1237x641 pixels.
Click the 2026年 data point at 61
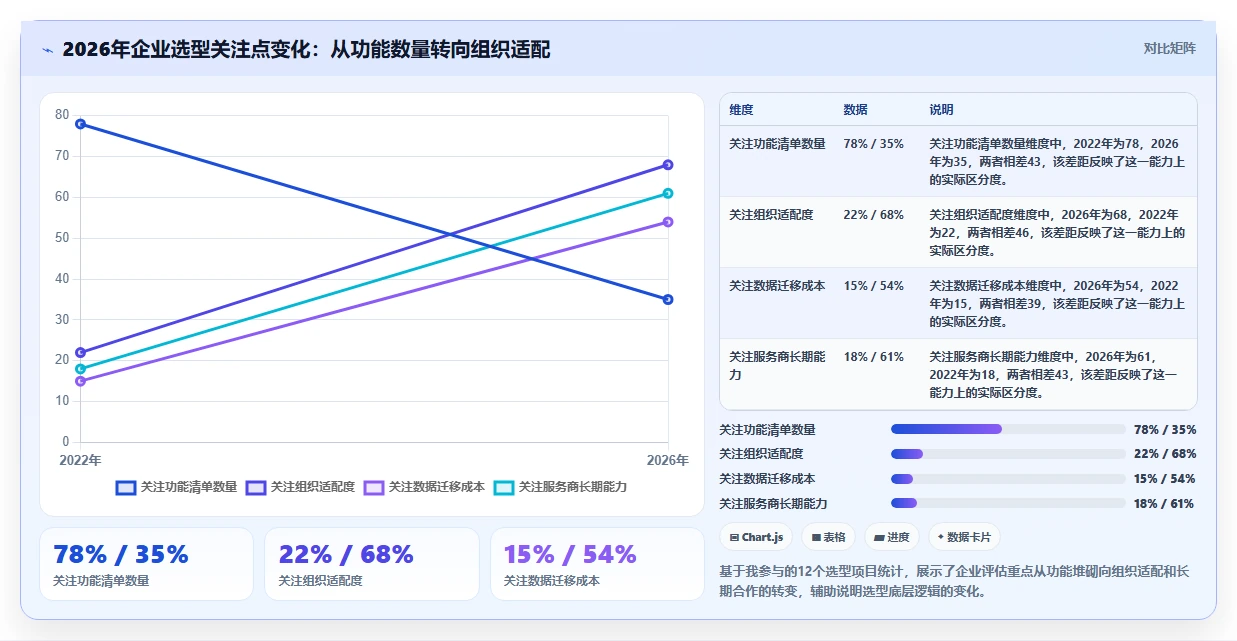click(x=668, y=193)
